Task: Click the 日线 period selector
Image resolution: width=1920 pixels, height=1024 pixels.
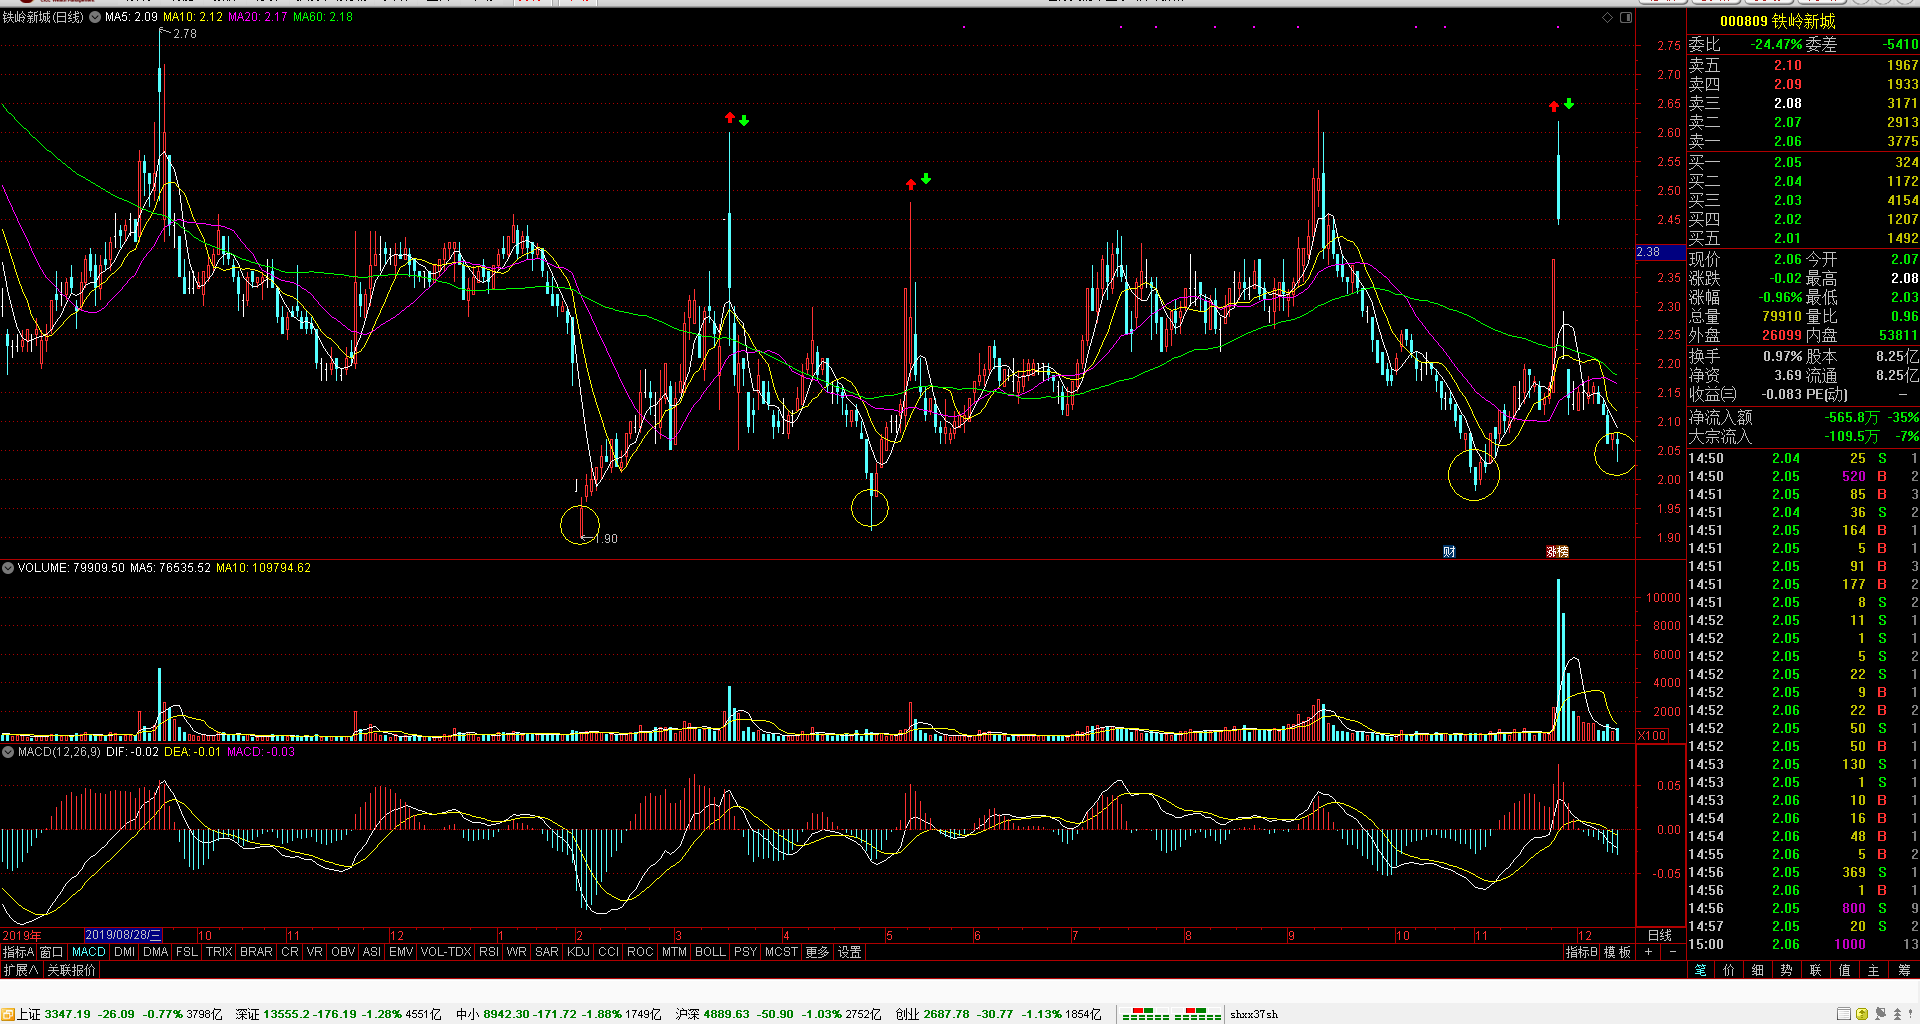Action: click(1660, 935)
